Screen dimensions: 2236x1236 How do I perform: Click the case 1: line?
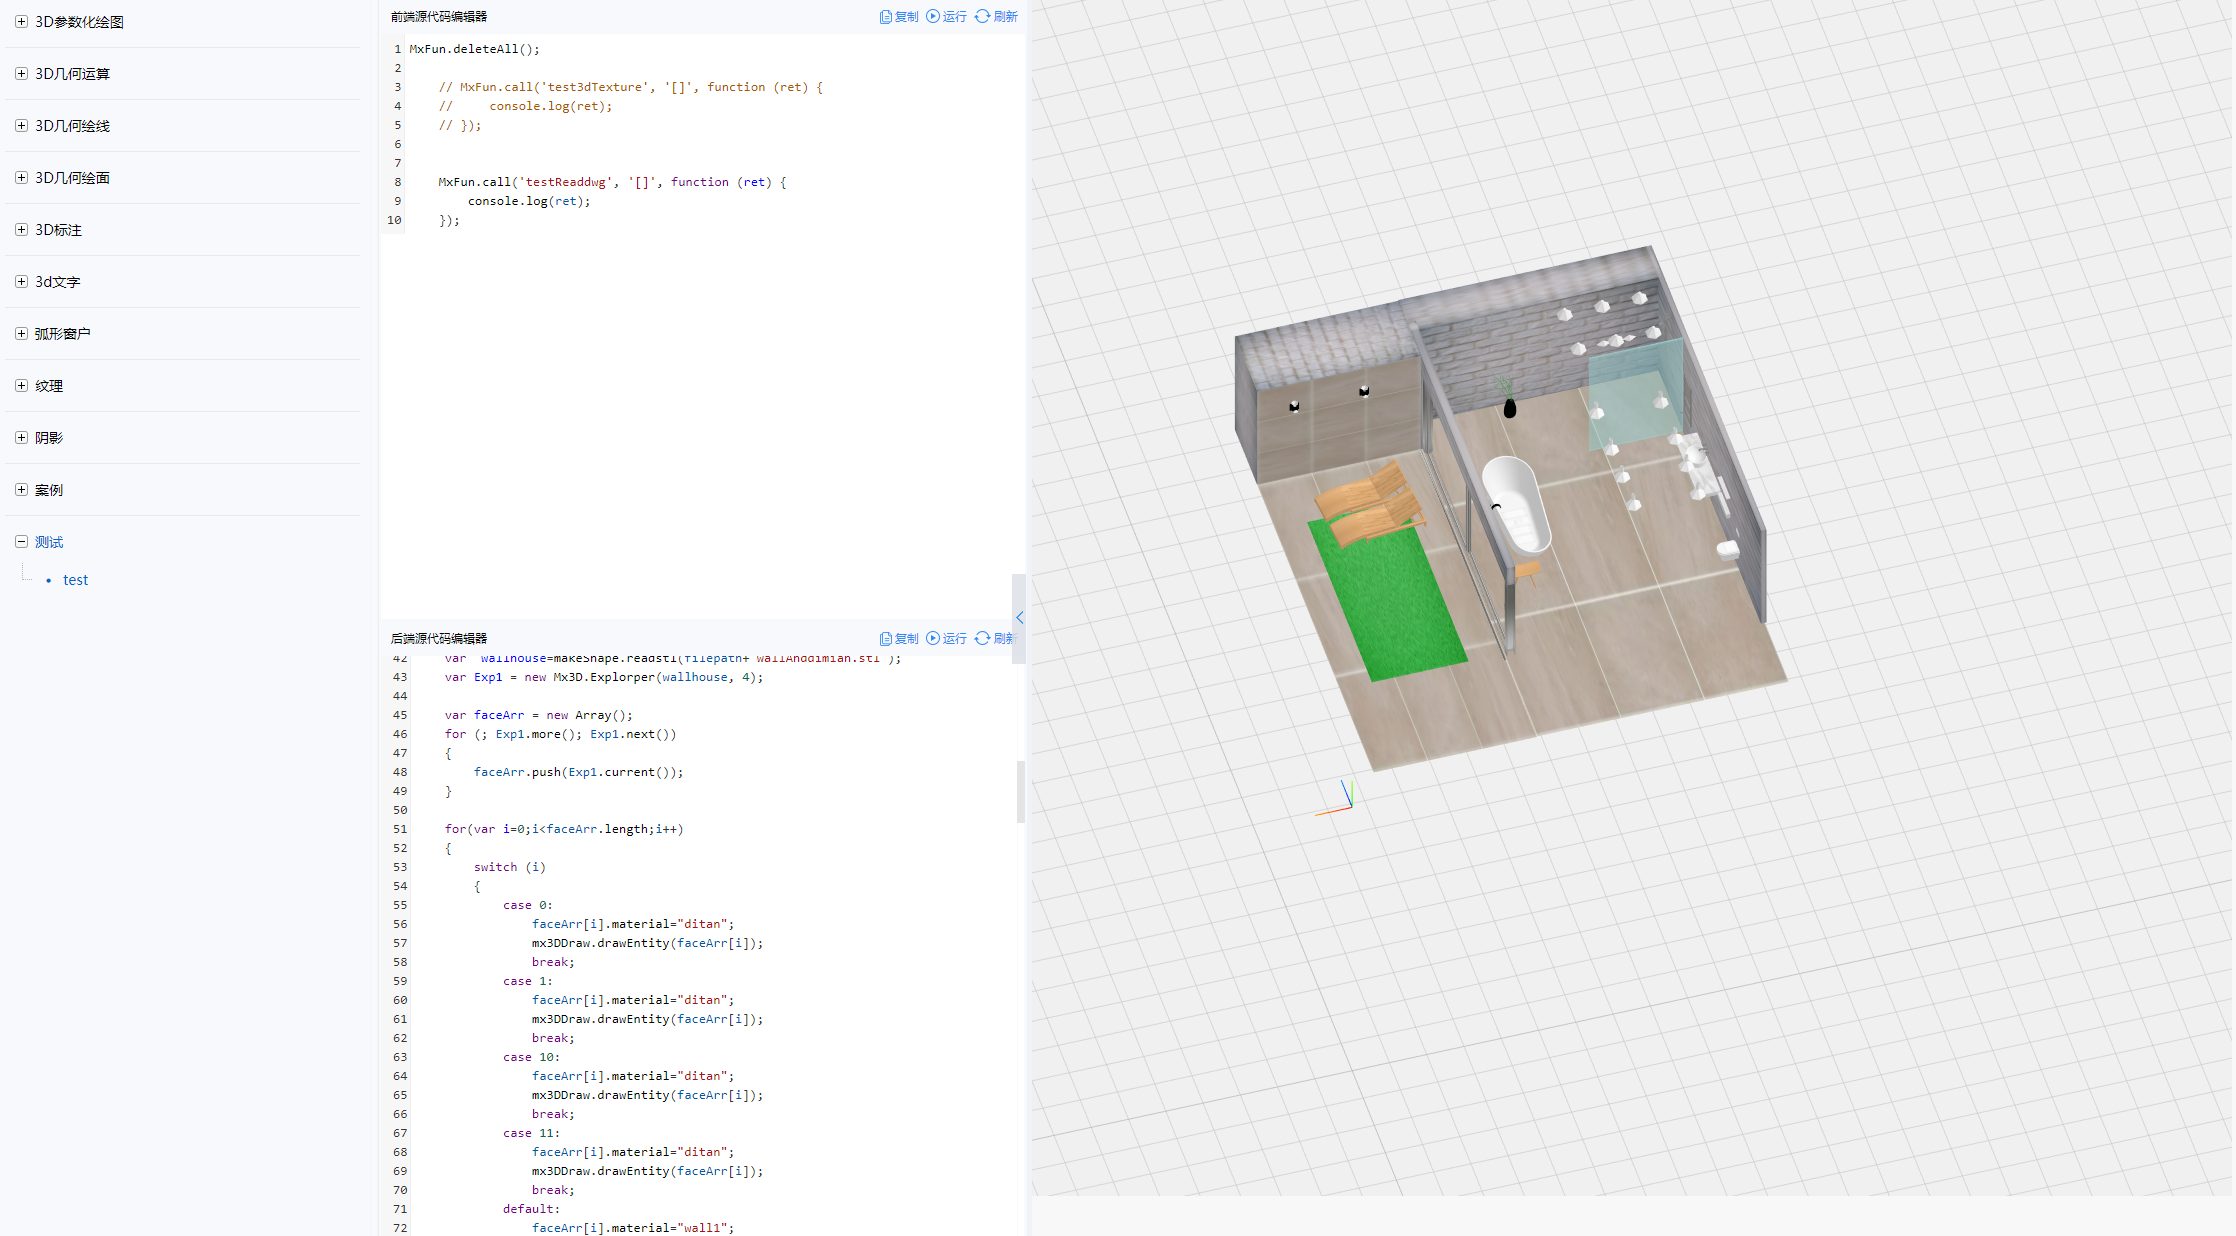tap(528, 981)
